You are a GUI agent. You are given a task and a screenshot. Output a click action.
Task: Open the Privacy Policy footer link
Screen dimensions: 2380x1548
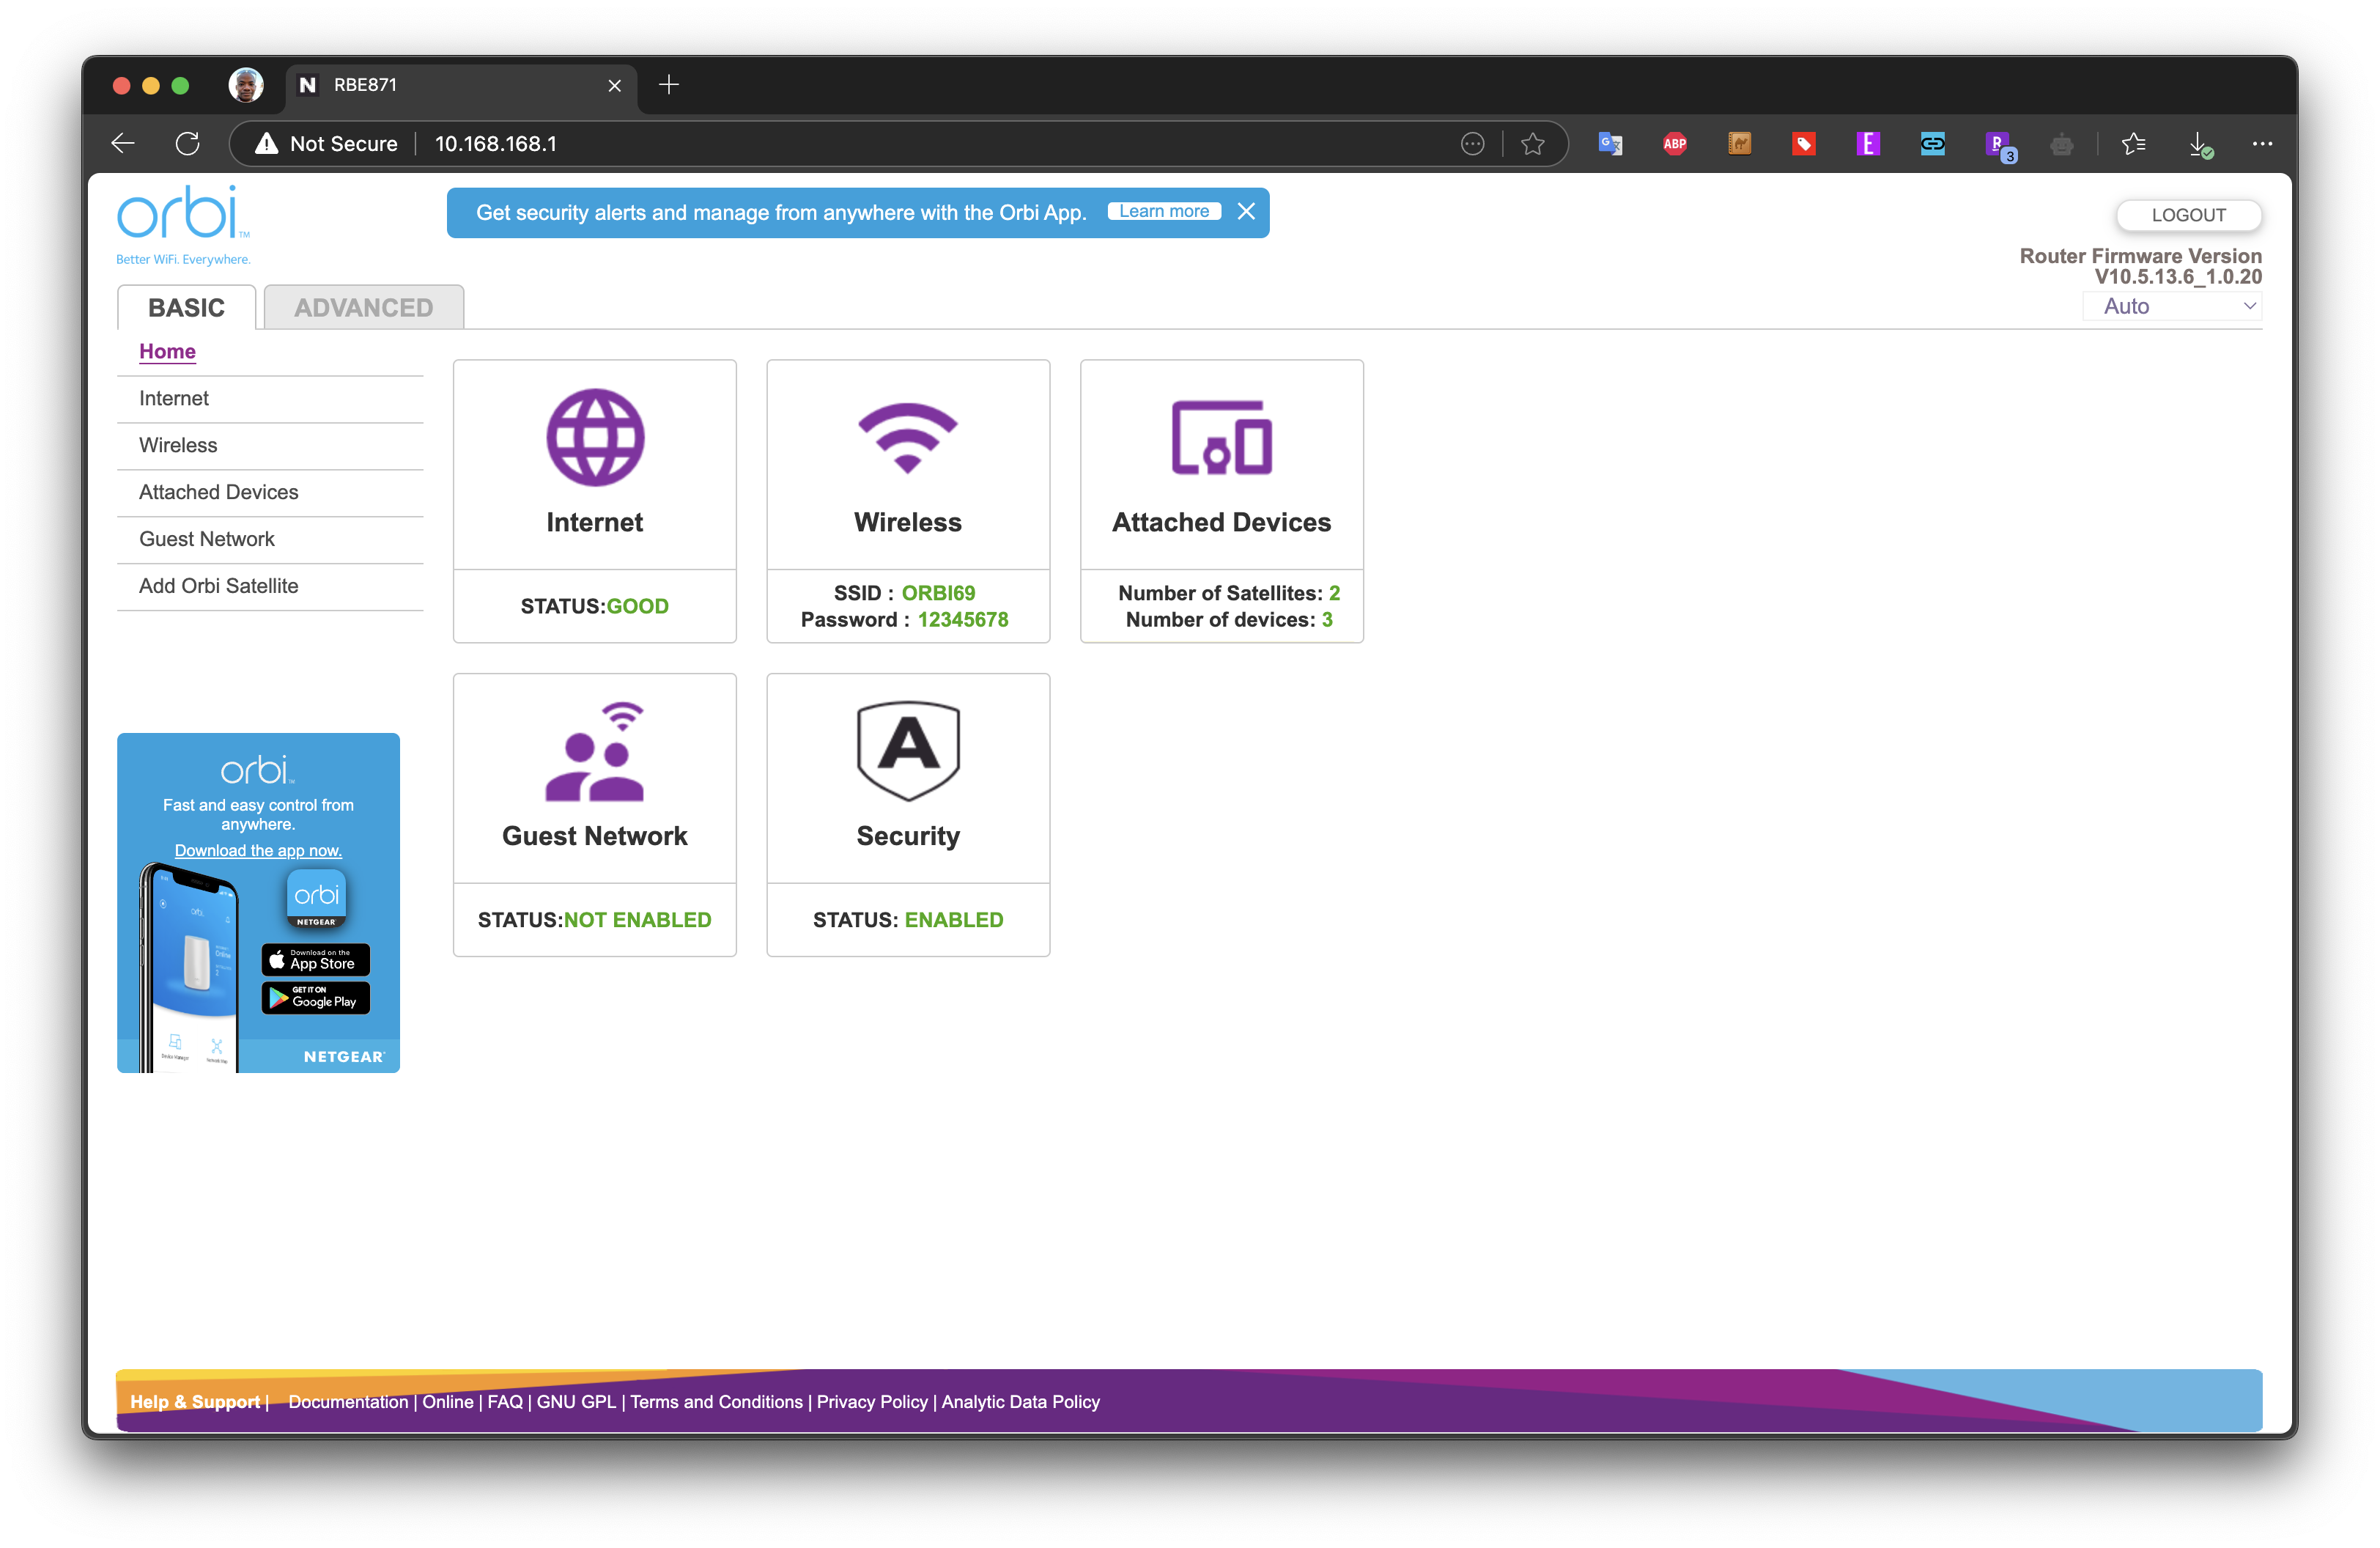pyautogui.click(x=872, y=1402)
